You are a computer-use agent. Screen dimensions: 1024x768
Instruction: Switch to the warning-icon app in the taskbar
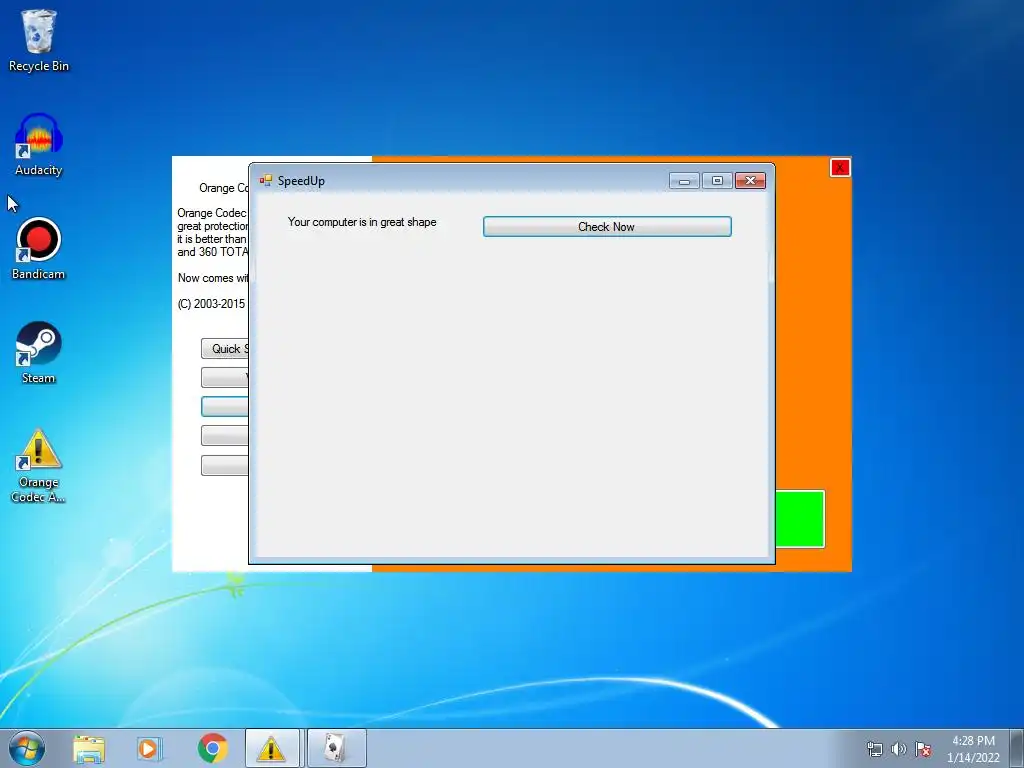pyautogui.click(x=272, y=748)
